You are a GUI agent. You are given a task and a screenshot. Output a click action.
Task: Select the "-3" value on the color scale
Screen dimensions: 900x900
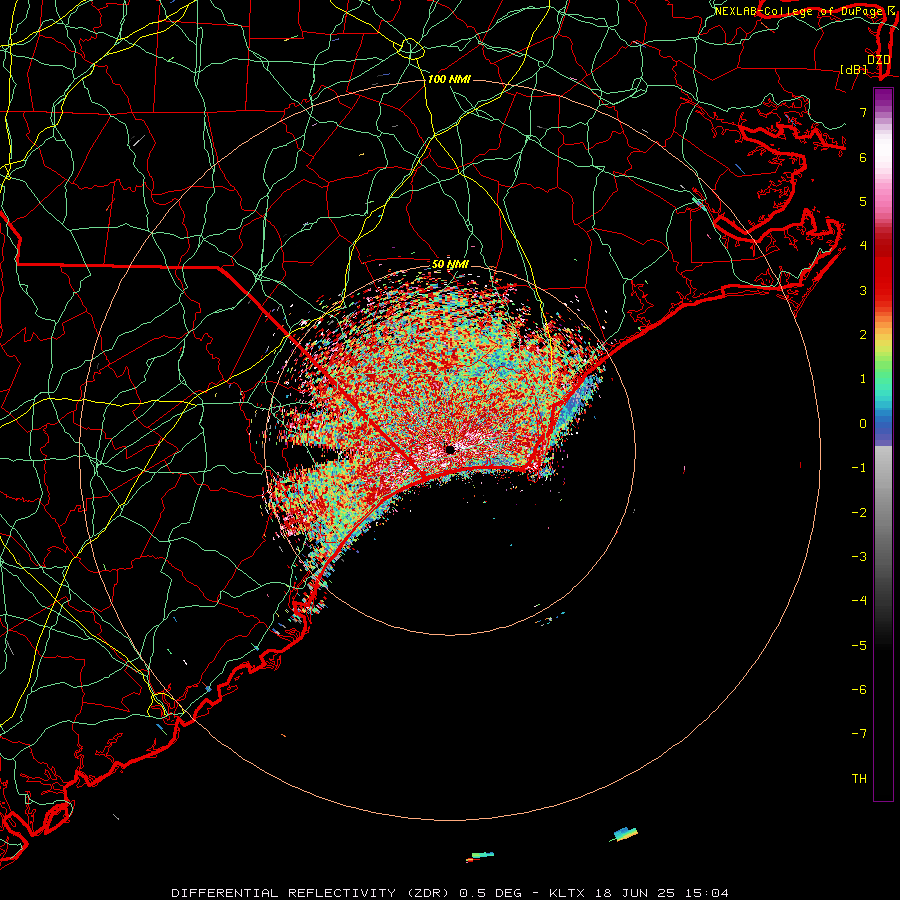859,557
